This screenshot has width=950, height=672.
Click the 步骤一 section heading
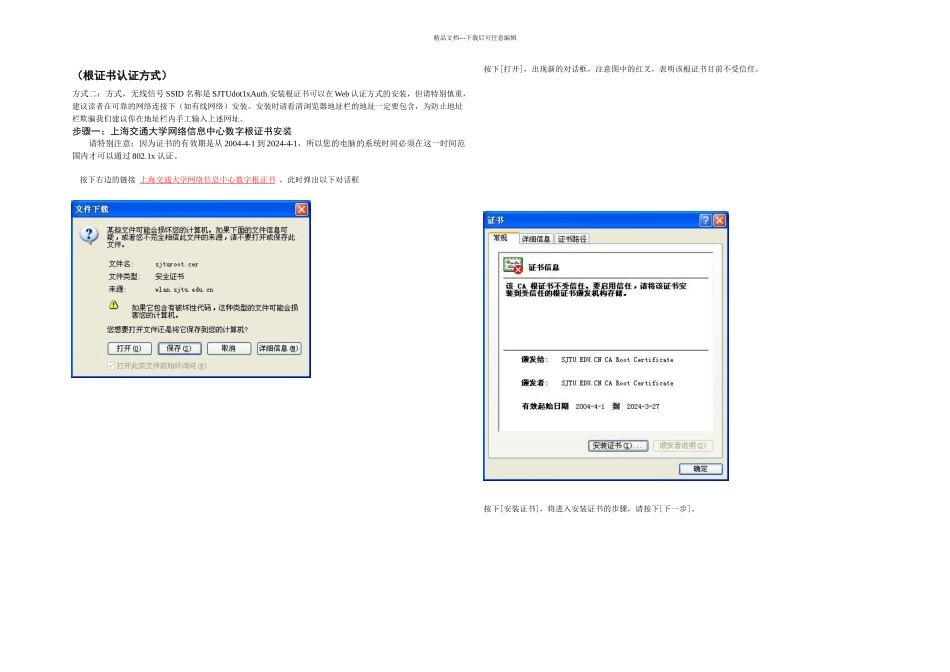pyautogui.click(x=182, y=131)
